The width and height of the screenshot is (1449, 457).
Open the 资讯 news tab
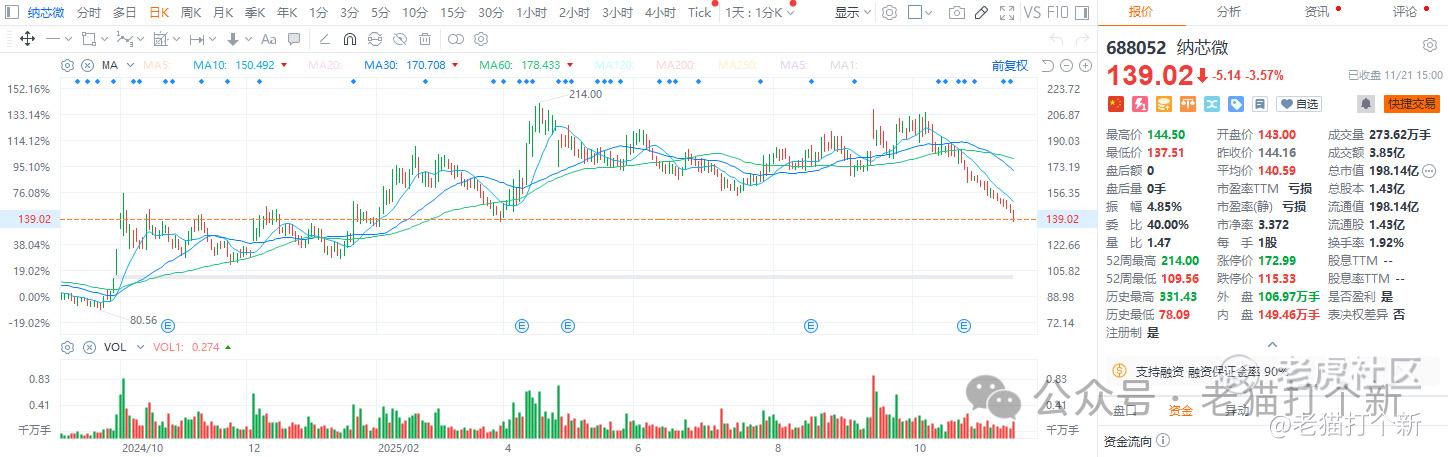coord(1317,12)
